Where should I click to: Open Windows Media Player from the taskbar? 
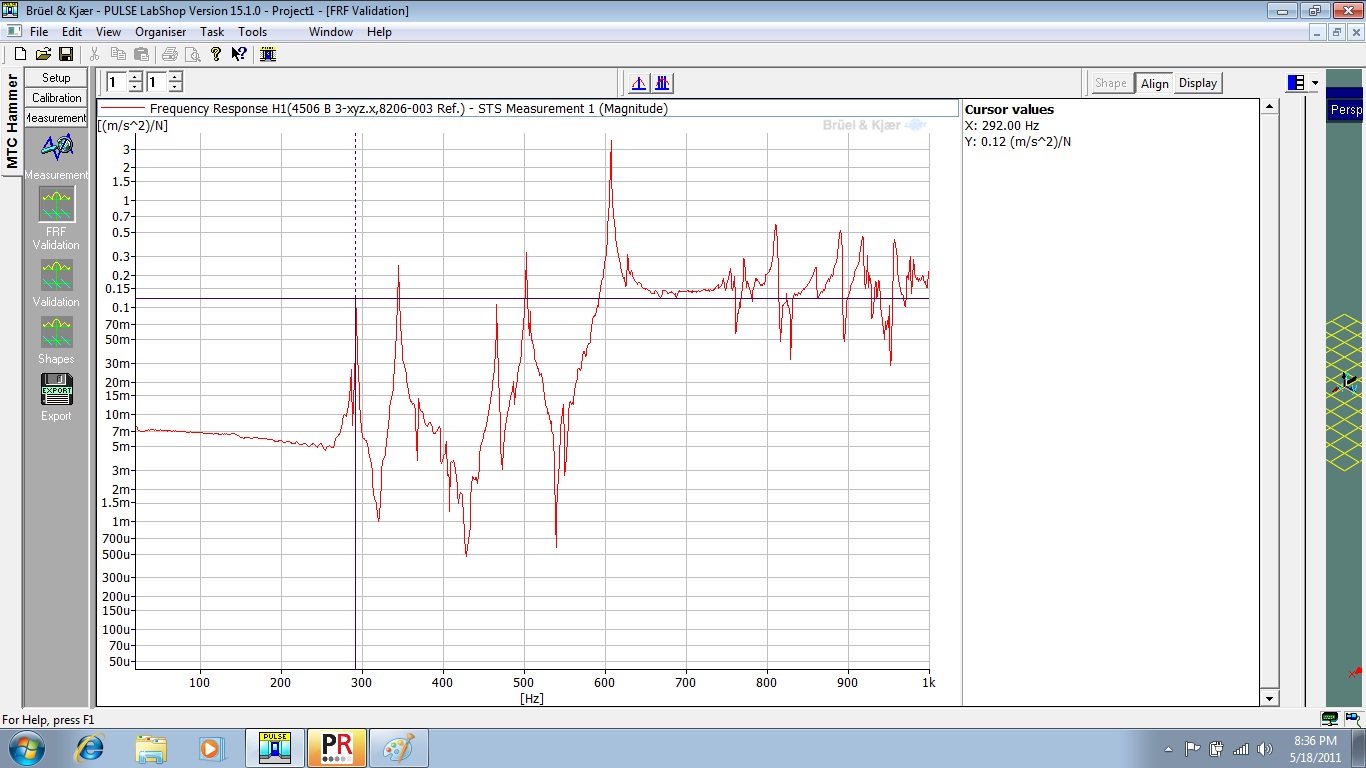211,748
